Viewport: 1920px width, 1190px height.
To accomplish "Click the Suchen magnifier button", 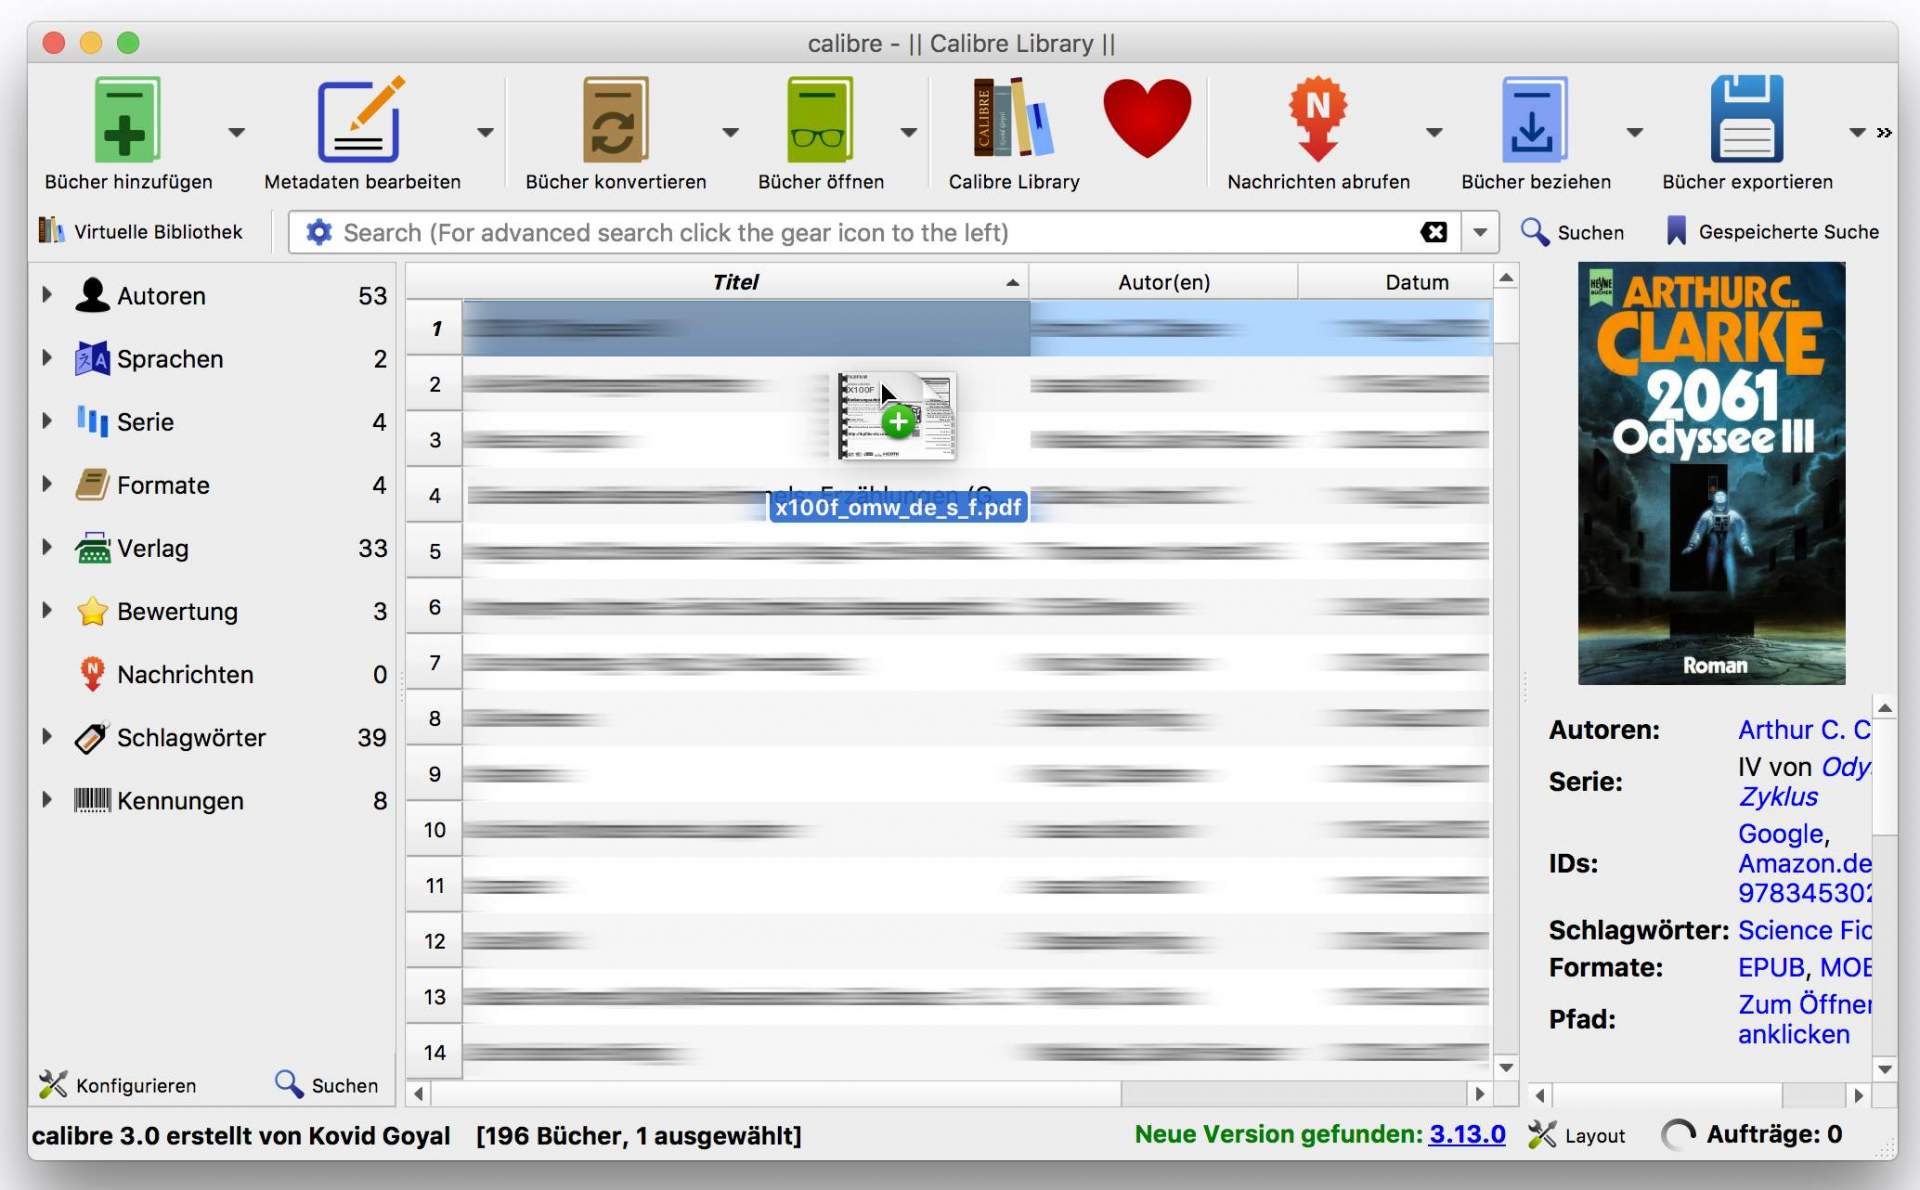I will (x=1572, y=232).
